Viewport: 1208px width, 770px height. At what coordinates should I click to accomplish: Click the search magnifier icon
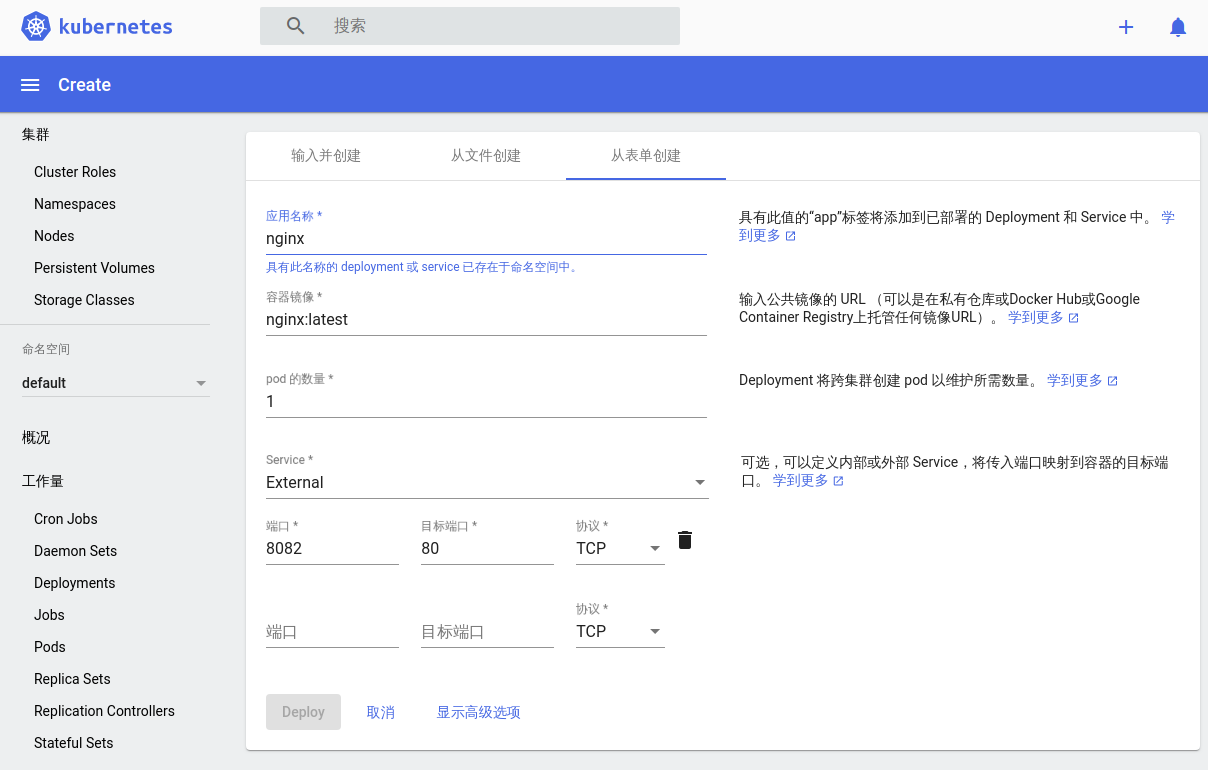click(x=295, y=26)
